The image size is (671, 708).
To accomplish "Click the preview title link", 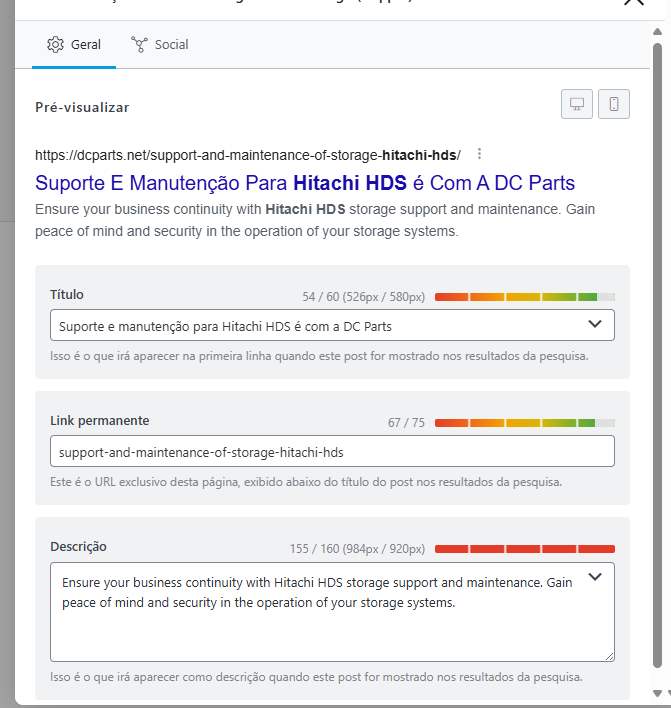I will pos(305,183).
